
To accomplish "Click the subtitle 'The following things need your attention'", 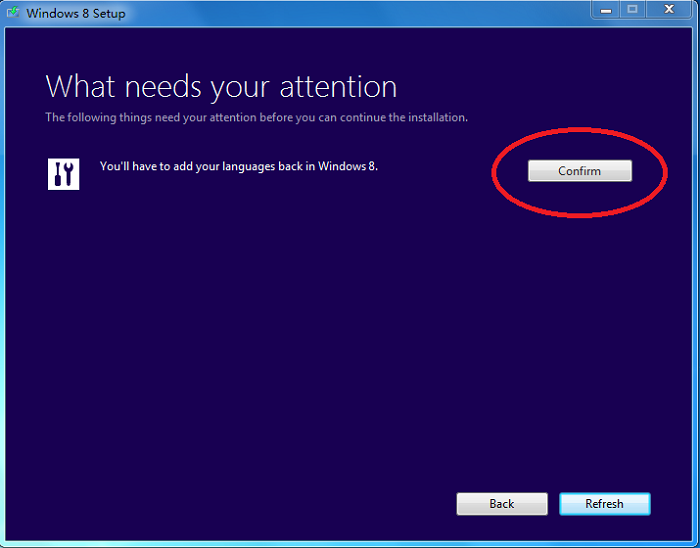I will pos(151,117).
